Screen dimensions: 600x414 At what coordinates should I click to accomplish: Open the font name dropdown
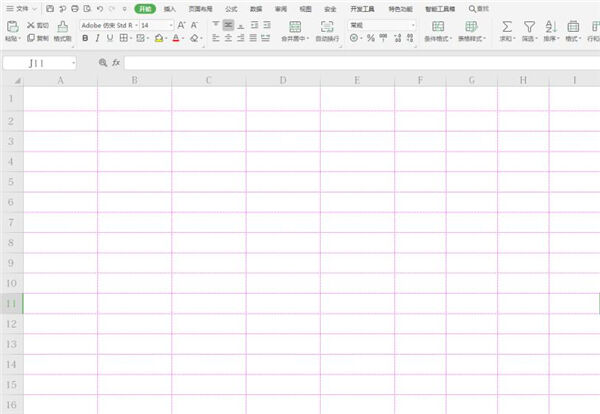pyautogui.click(x=136, y=25)
